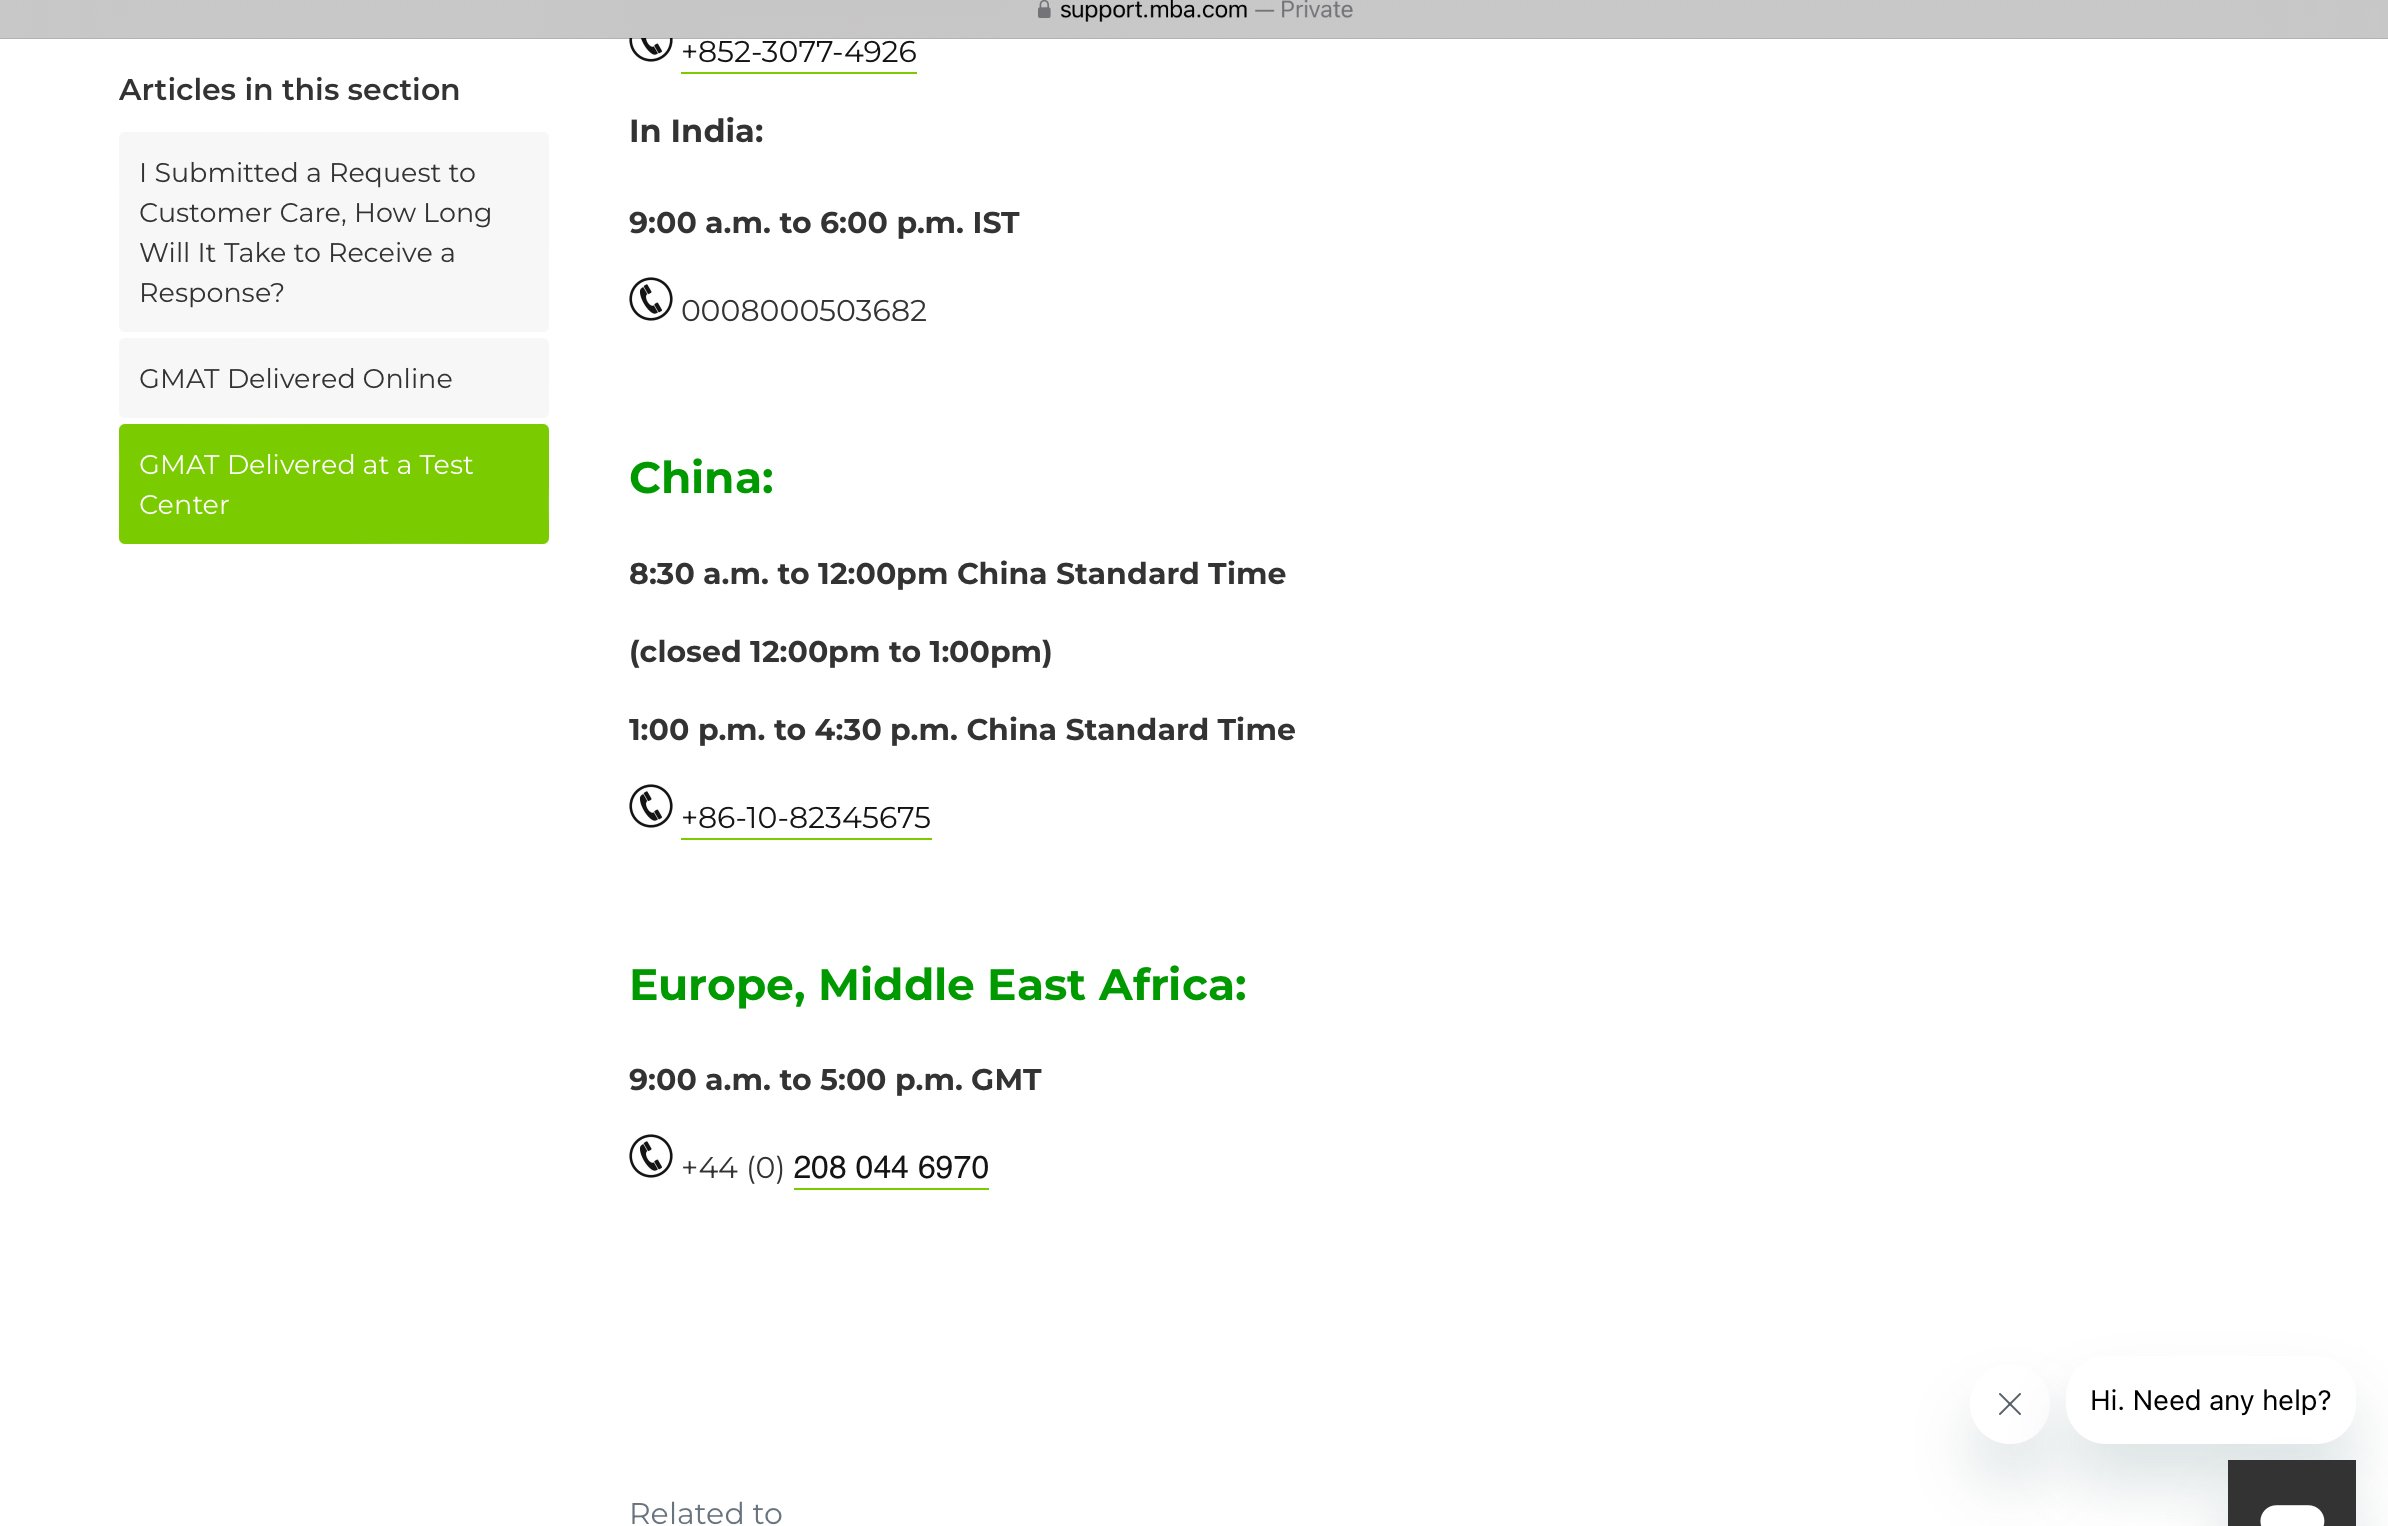Call the +86-10-82345675 China number

point(805,818)
